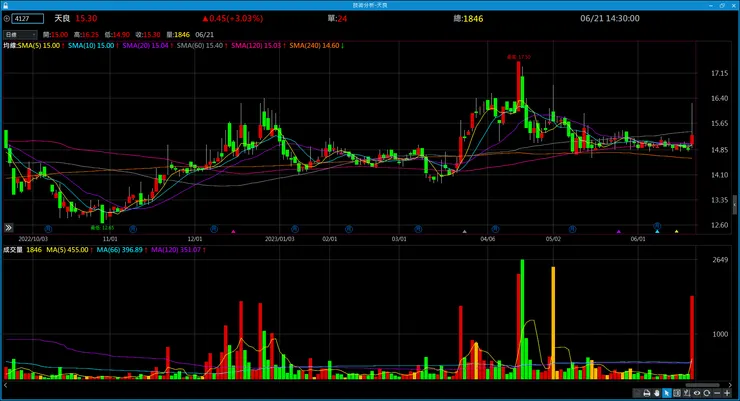Click the 17.50 highest price label
Screen dimensions: 740x401
(519, 57)
